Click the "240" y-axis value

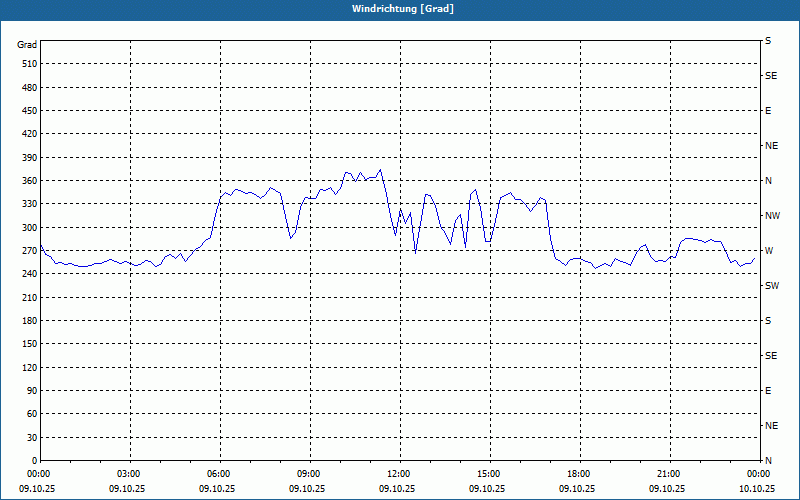pyautogui.click(x=30, y=274)
